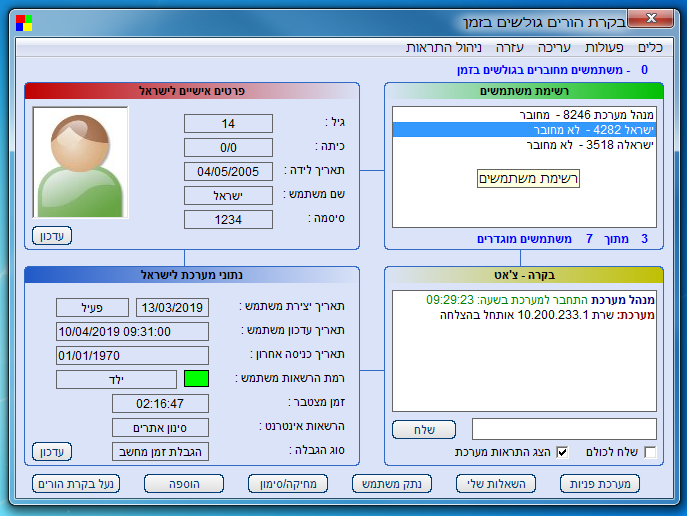Open the 'כלים' menu
The image size is (687, 516).
click(x=651, y=47)
